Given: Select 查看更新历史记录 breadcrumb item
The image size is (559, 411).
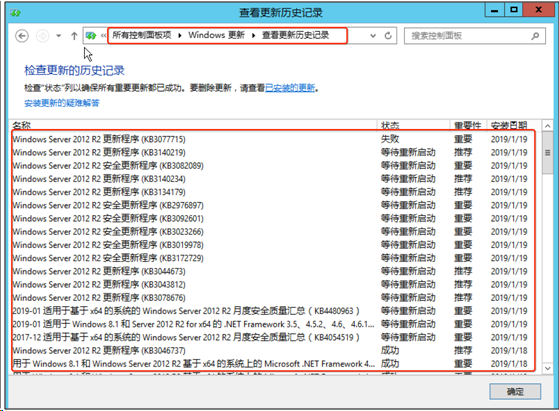Looking at the screenshot, I should (x=296, y=35).
